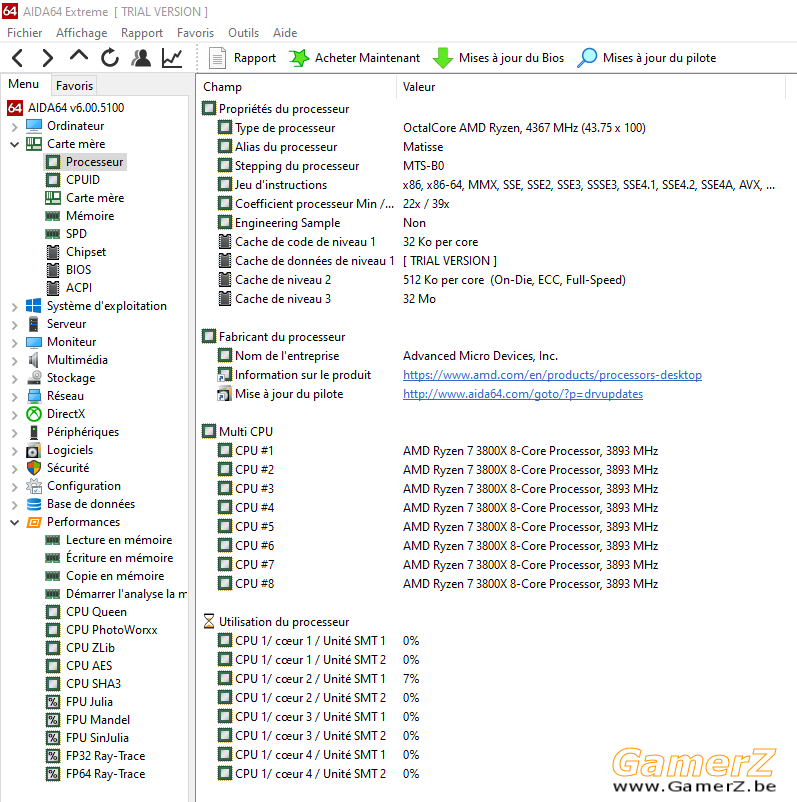797x802 pixels.
Task: Click the Périphériques icon in tree
Action: (x=34, y=432)
